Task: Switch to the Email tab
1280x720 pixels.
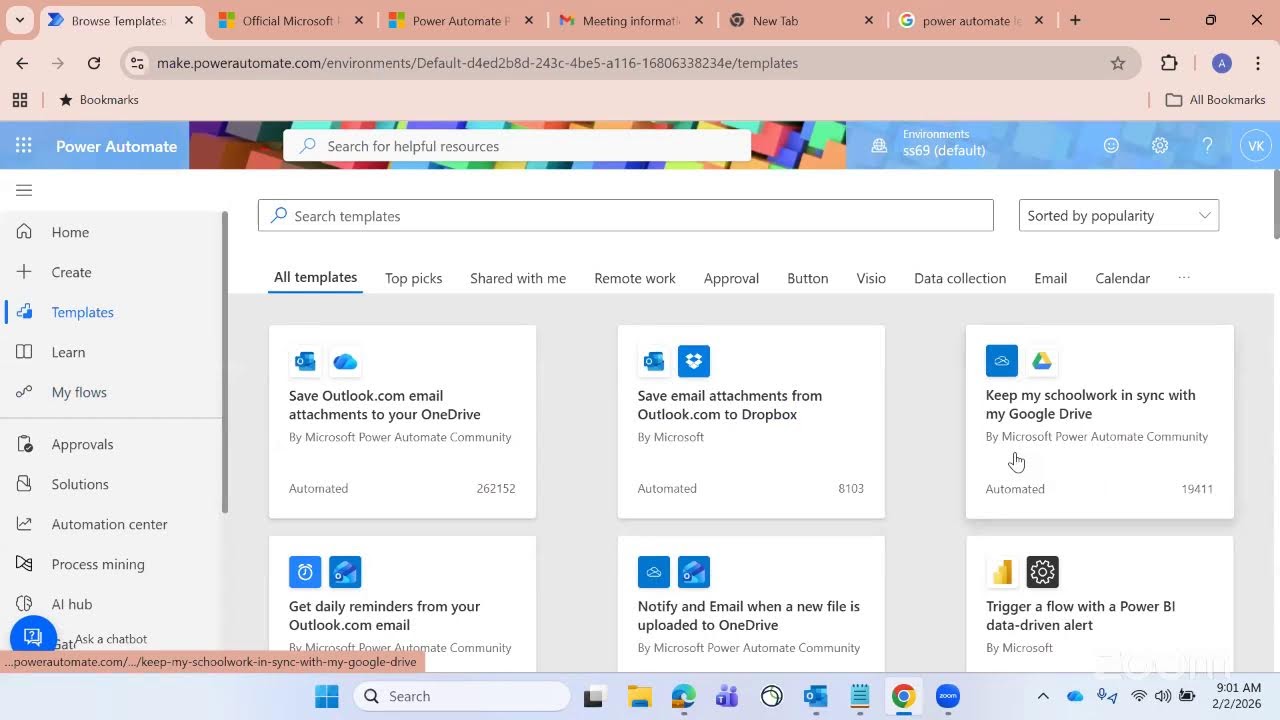Action: (x=1051, y=278)
